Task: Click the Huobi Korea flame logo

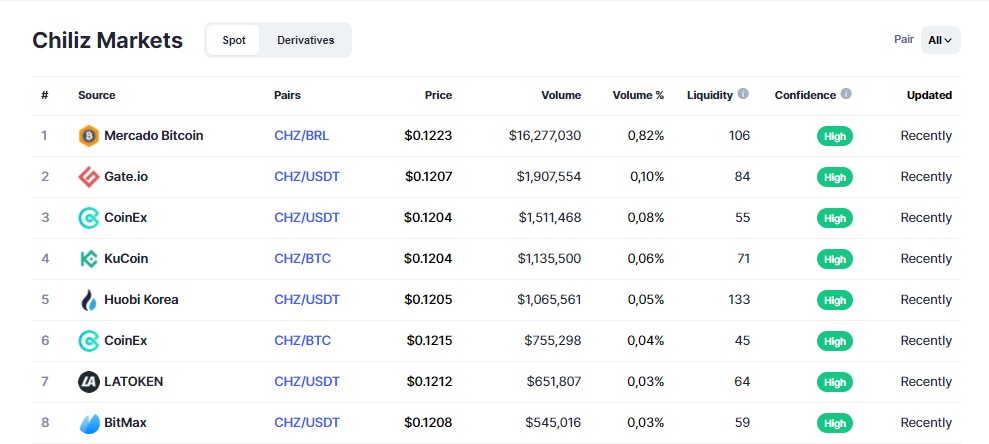Action: click(x=89, y=300)
